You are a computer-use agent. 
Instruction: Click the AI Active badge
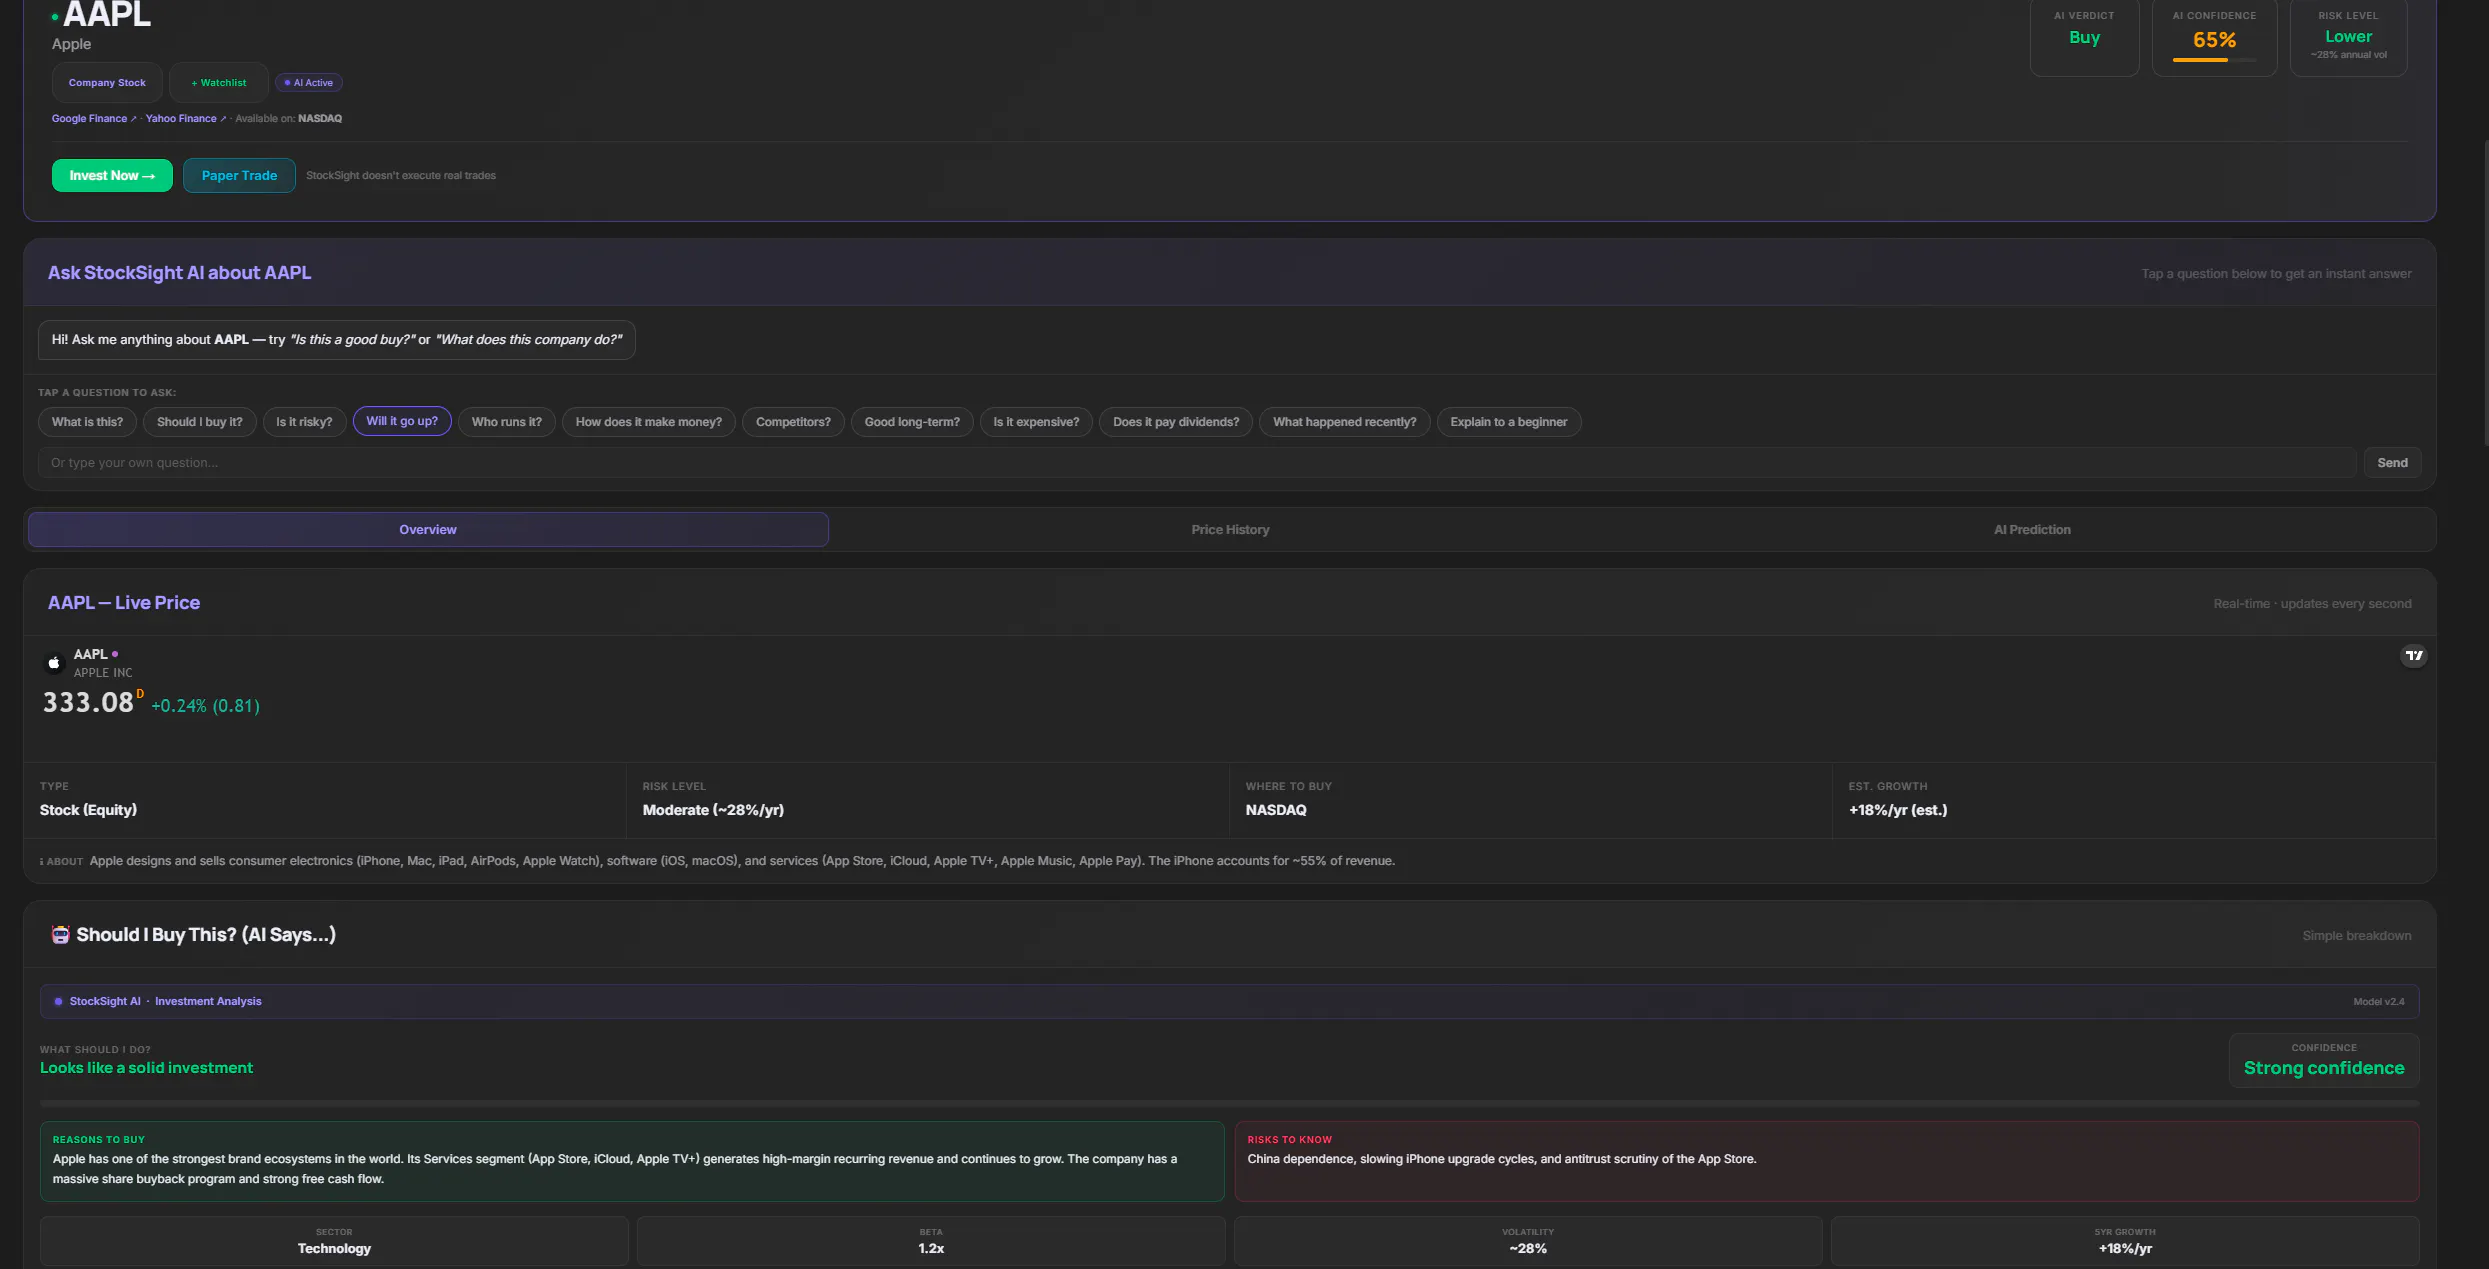(x=309, y=83)
